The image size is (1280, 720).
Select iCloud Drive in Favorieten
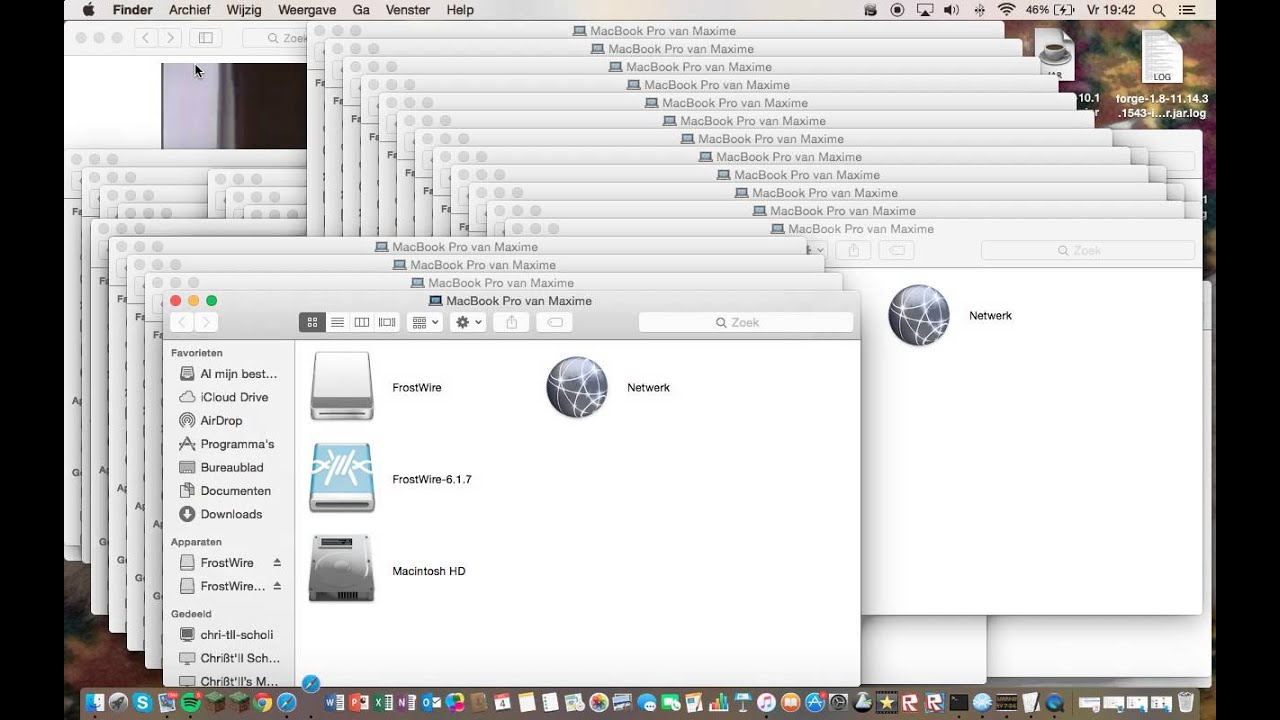(x=234, y=397)
